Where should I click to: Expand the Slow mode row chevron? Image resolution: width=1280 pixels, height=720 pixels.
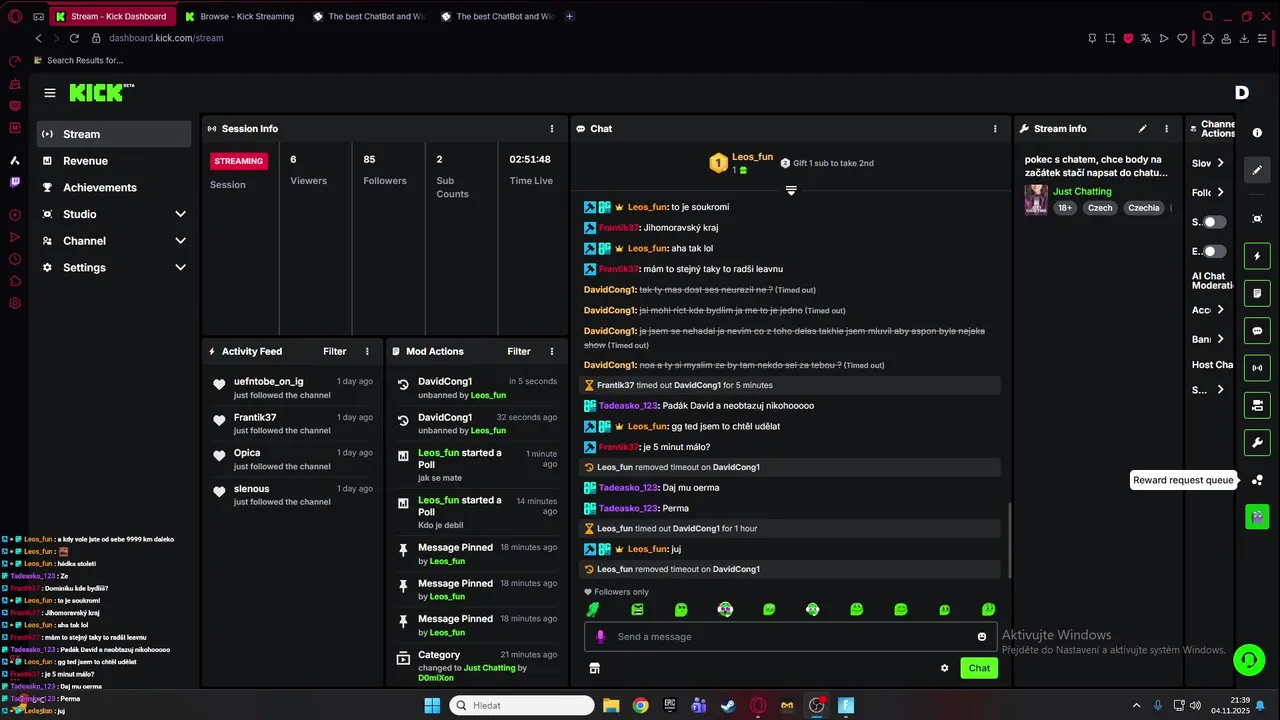(1220, 163)
